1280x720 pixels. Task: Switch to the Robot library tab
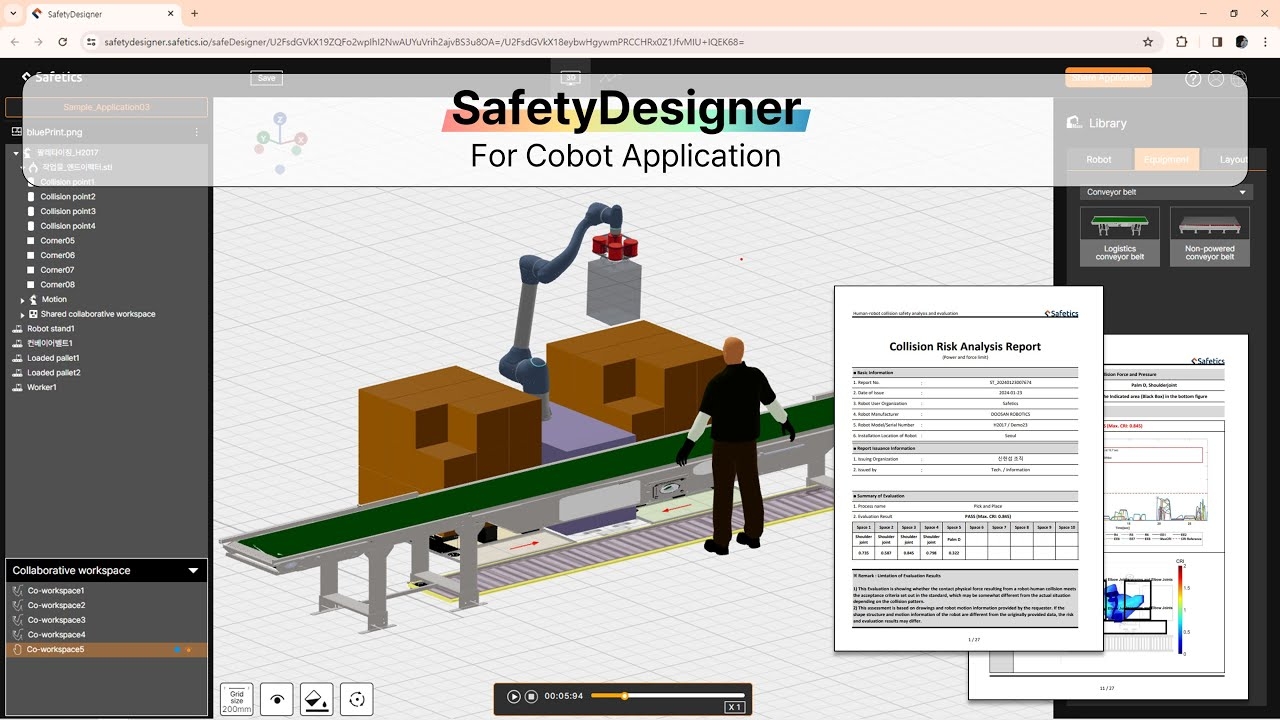pos(1099,159)
